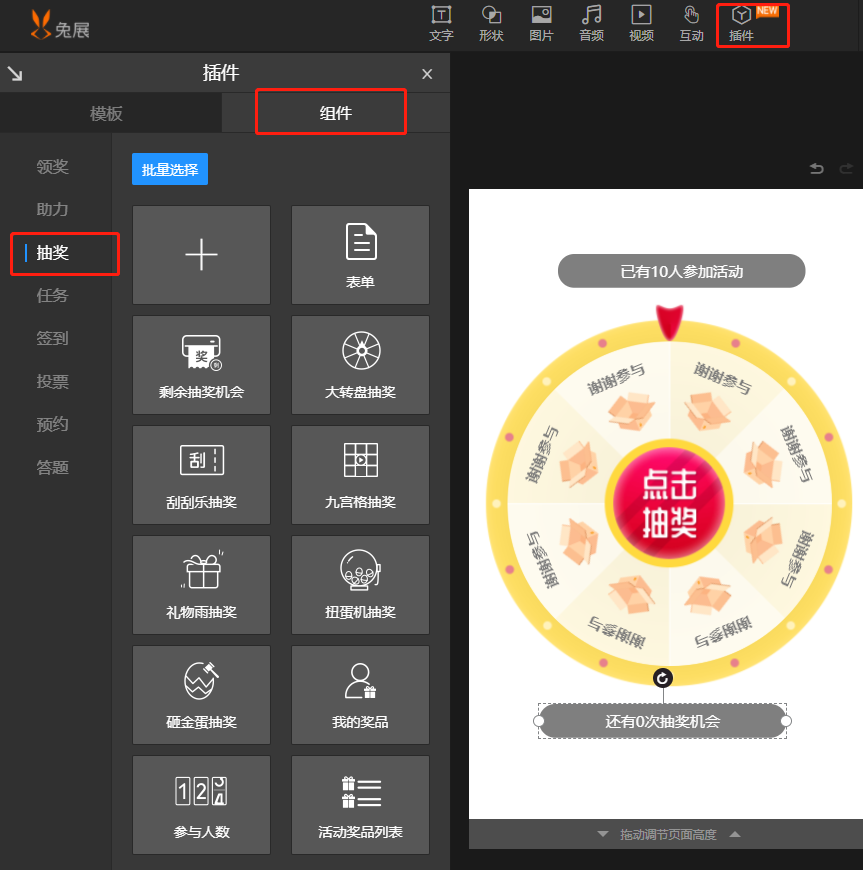Open the 文字 text tool
The width and height of the screenshot is (863, 870).
click(441, 24)
